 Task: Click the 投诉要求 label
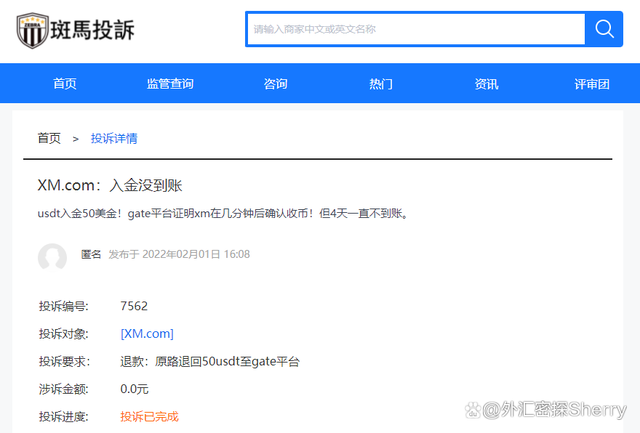click(64, 362)
